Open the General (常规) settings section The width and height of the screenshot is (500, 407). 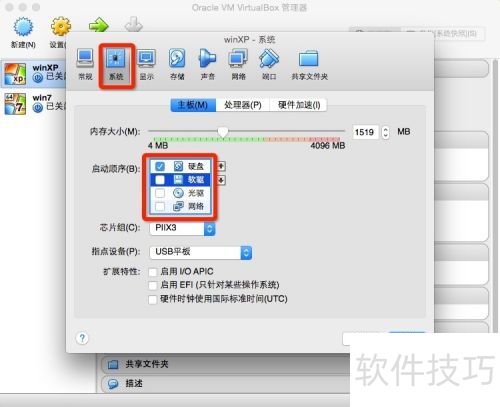85,64
